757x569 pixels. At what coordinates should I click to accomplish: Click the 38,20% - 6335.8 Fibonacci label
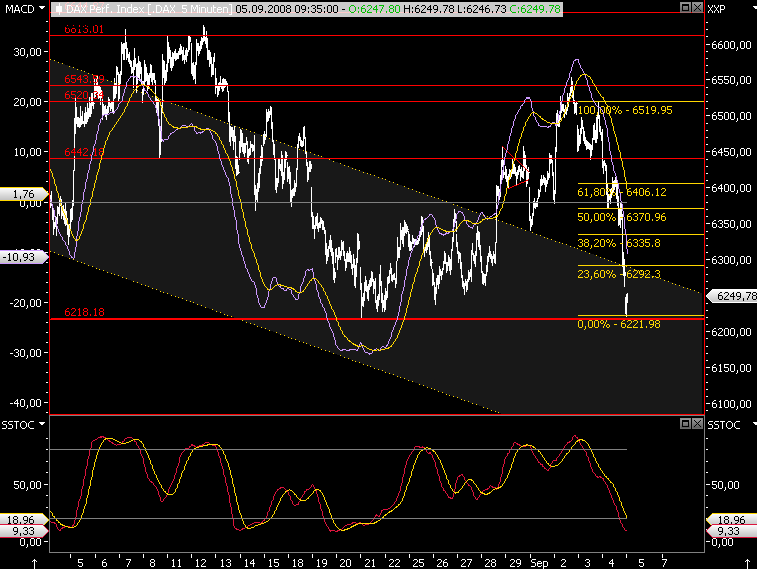(619, 243)
